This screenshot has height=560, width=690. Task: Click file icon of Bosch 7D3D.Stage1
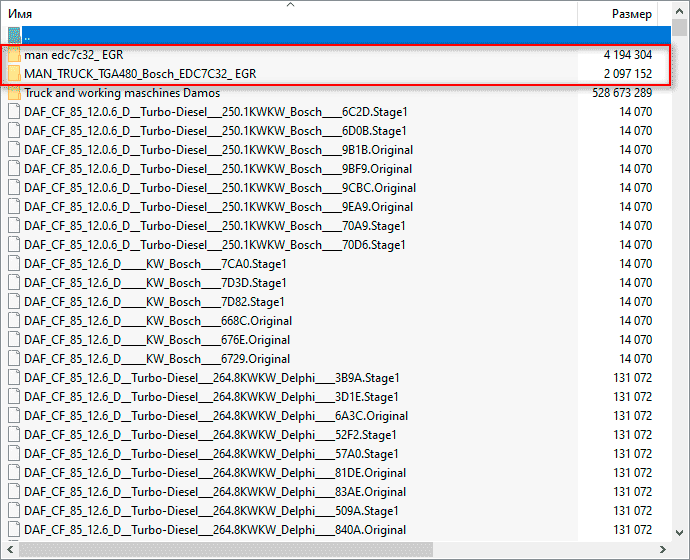(14, 283)
